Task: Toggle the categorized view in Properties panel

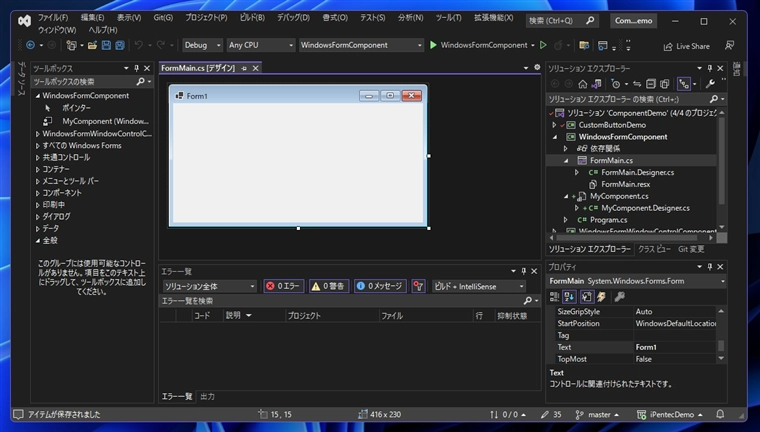Action: tap(554, 297)
